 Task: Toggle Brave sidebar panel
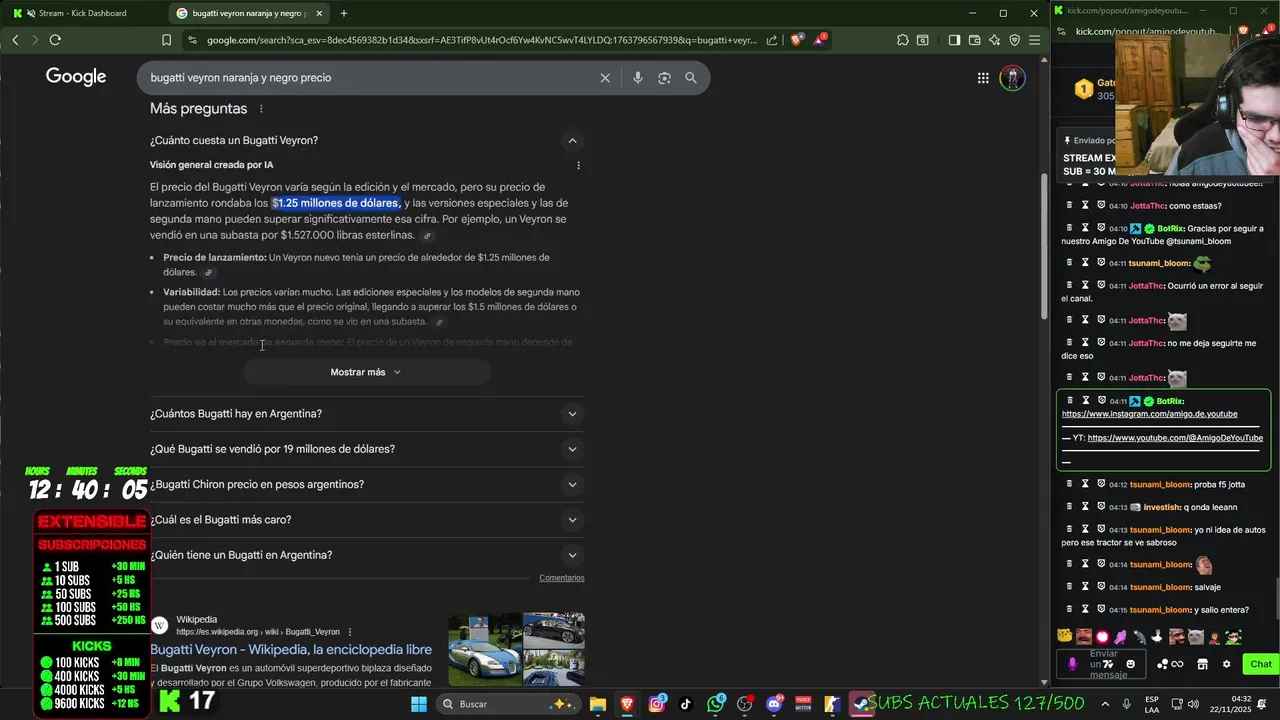954,40
